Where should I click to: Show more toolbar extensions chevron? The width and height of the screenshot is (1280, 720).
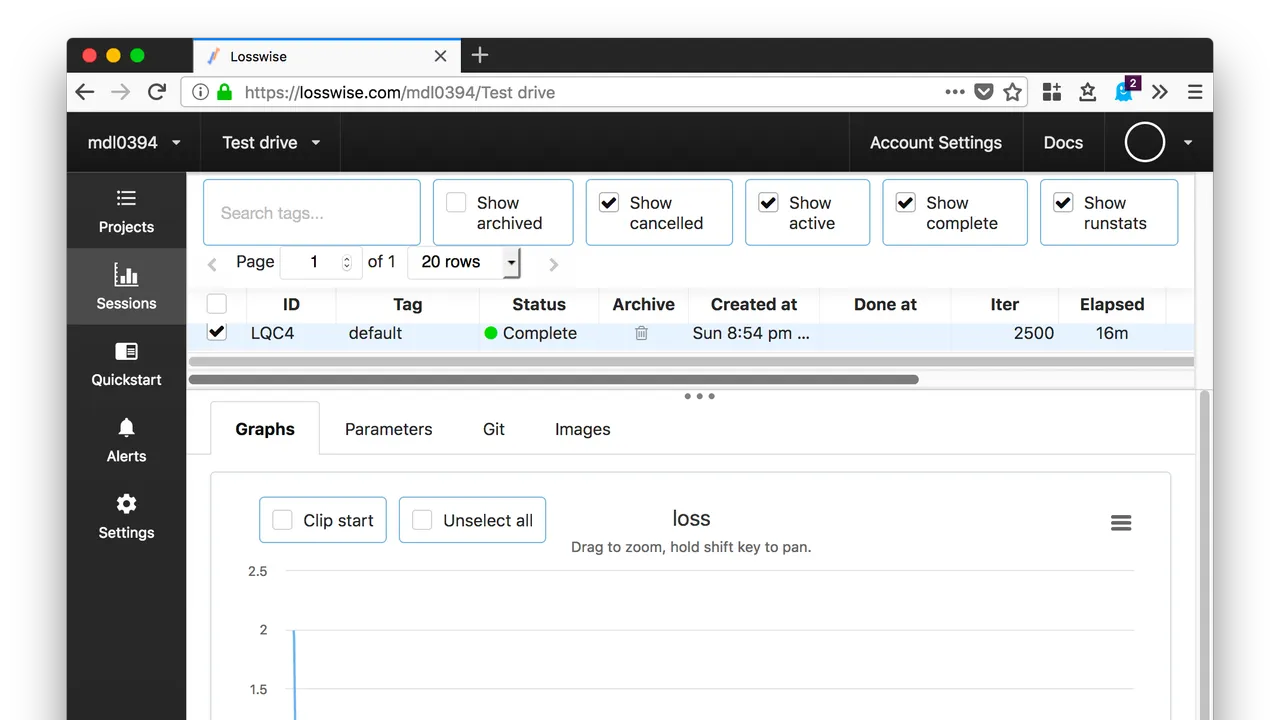[1160, 92]
